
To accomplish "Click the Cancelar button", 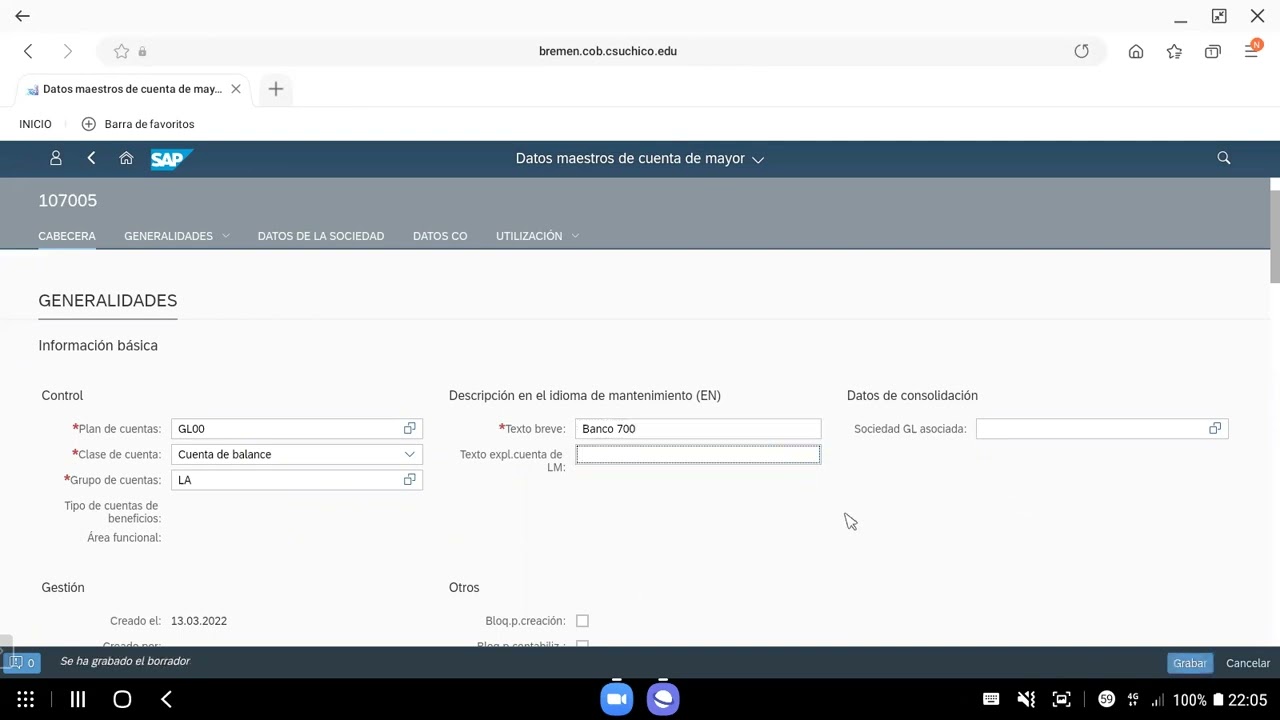I will point(1248,663).
